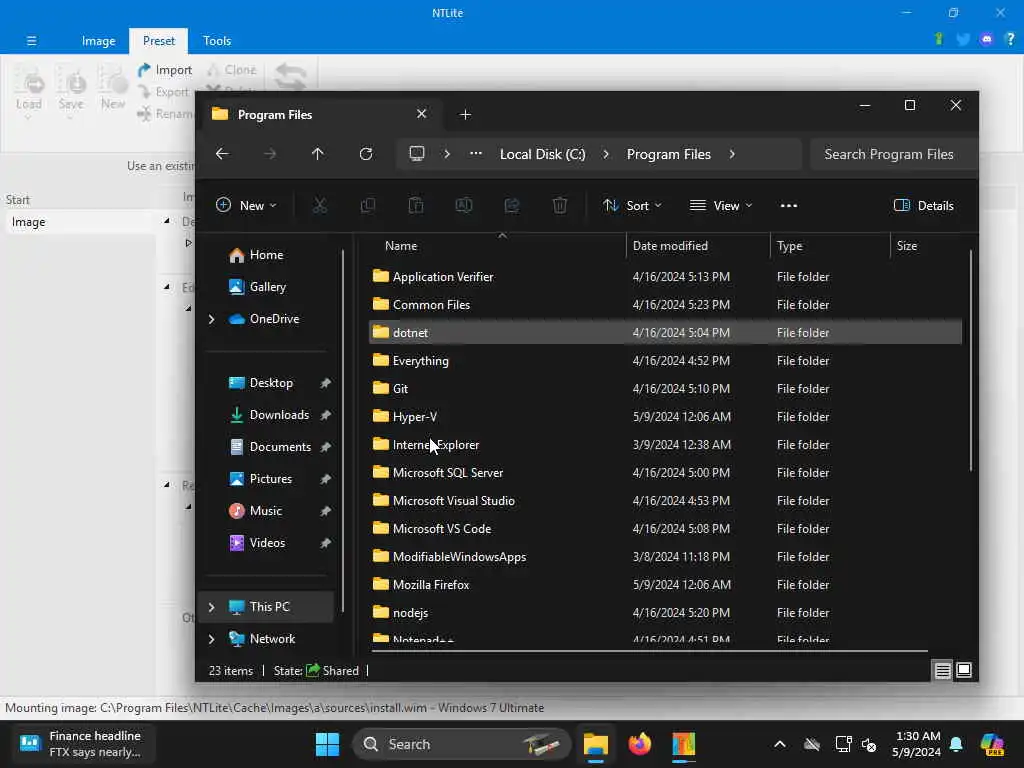Select the Program Files Explorer tab
Viewport: 1024px width, 768px height.
coord(322,115)
